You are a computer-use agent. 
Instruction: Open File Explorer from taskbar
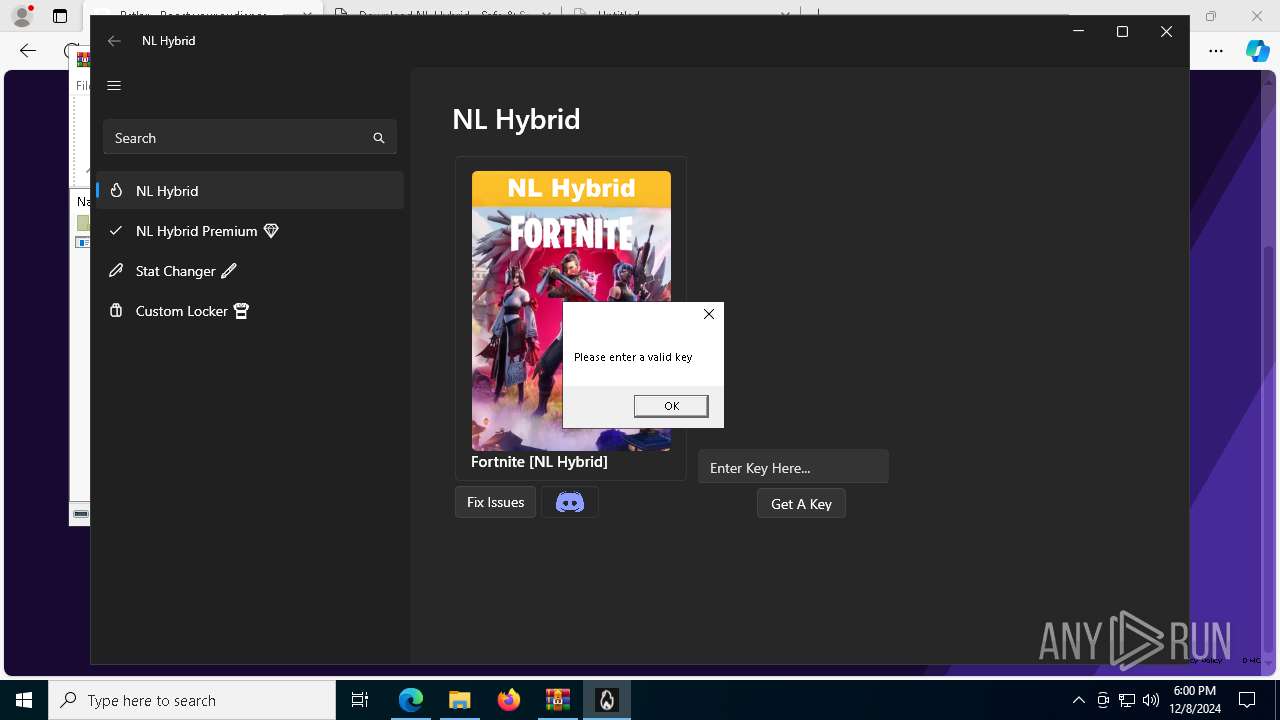pyautogui.click(x=459, y=700)
